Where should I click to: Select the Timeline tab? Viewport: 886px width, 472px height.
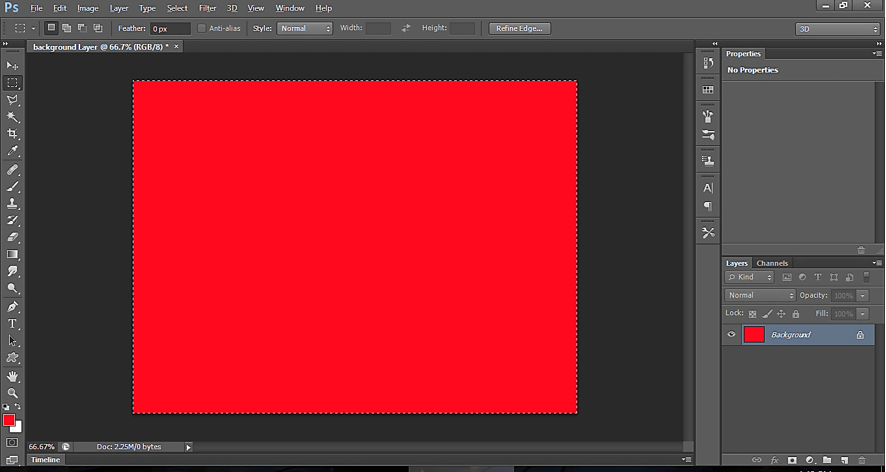45,460
